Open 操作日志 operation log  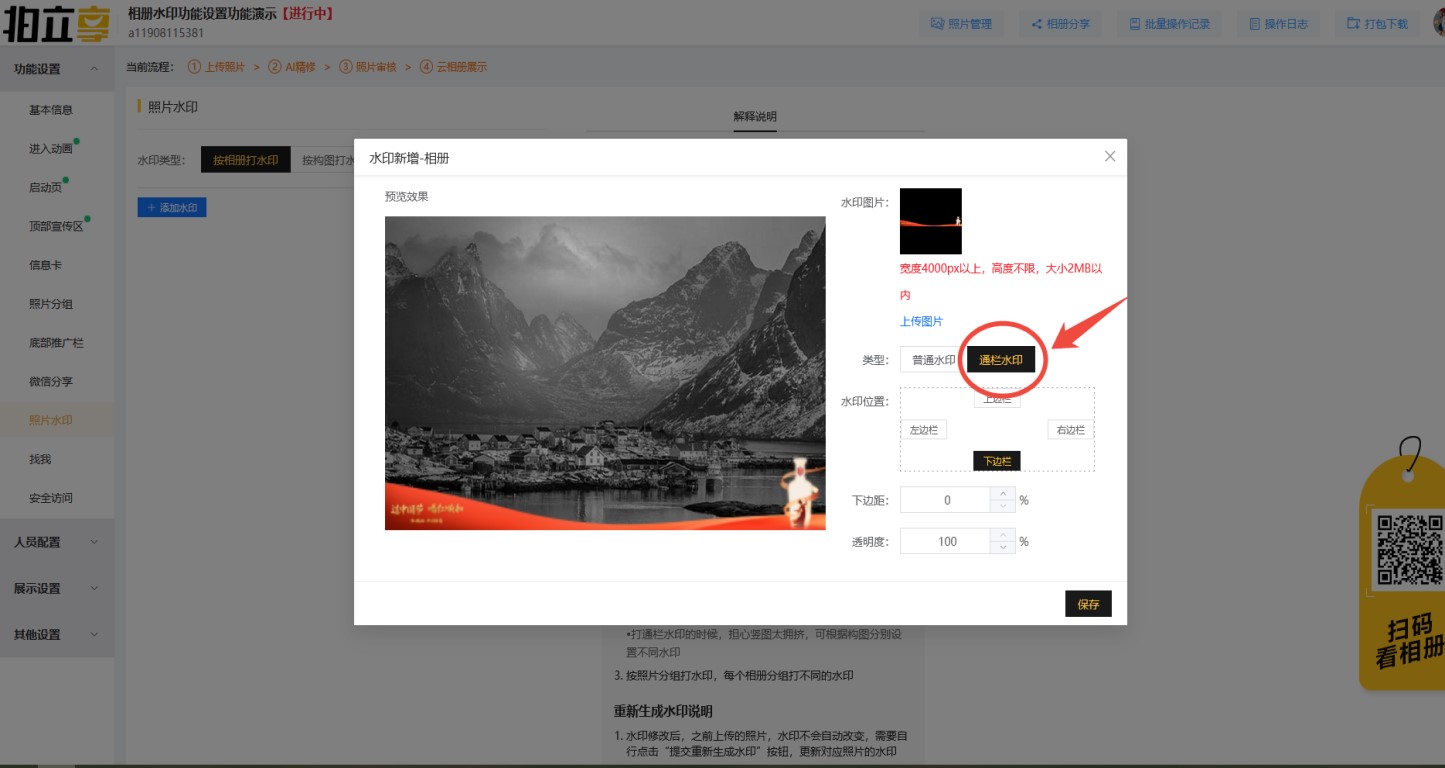1278,24
